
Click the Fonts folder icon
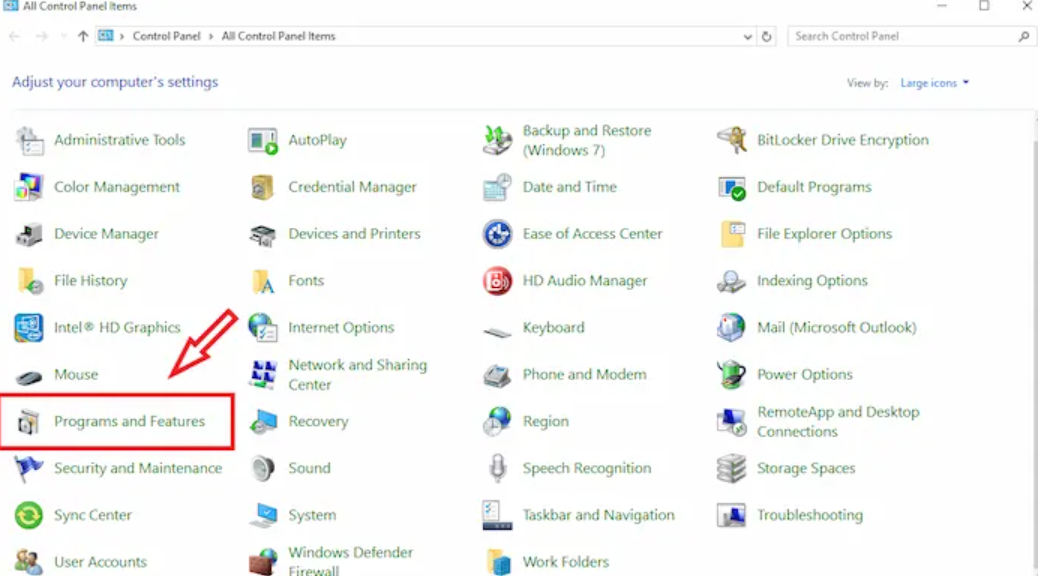pyautogui.click(x=263, y=281)
